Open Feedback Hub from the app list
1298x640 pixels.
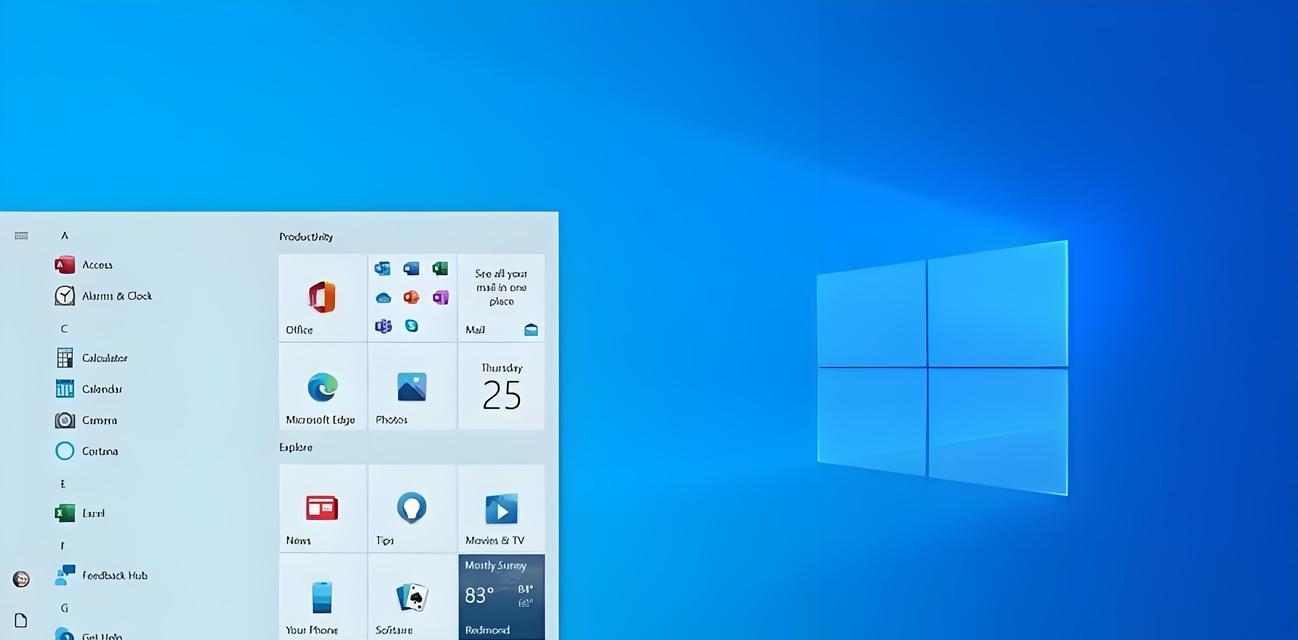tap(101, 575)
